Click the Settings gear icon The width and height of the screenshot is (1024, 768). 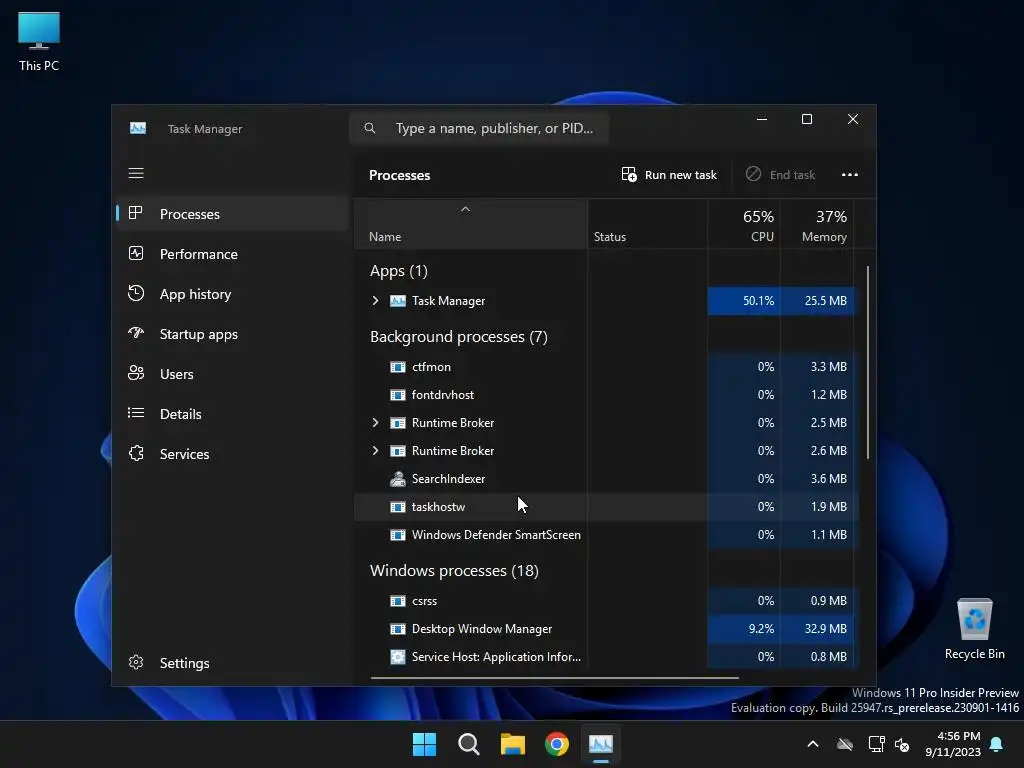coord(136,662)
